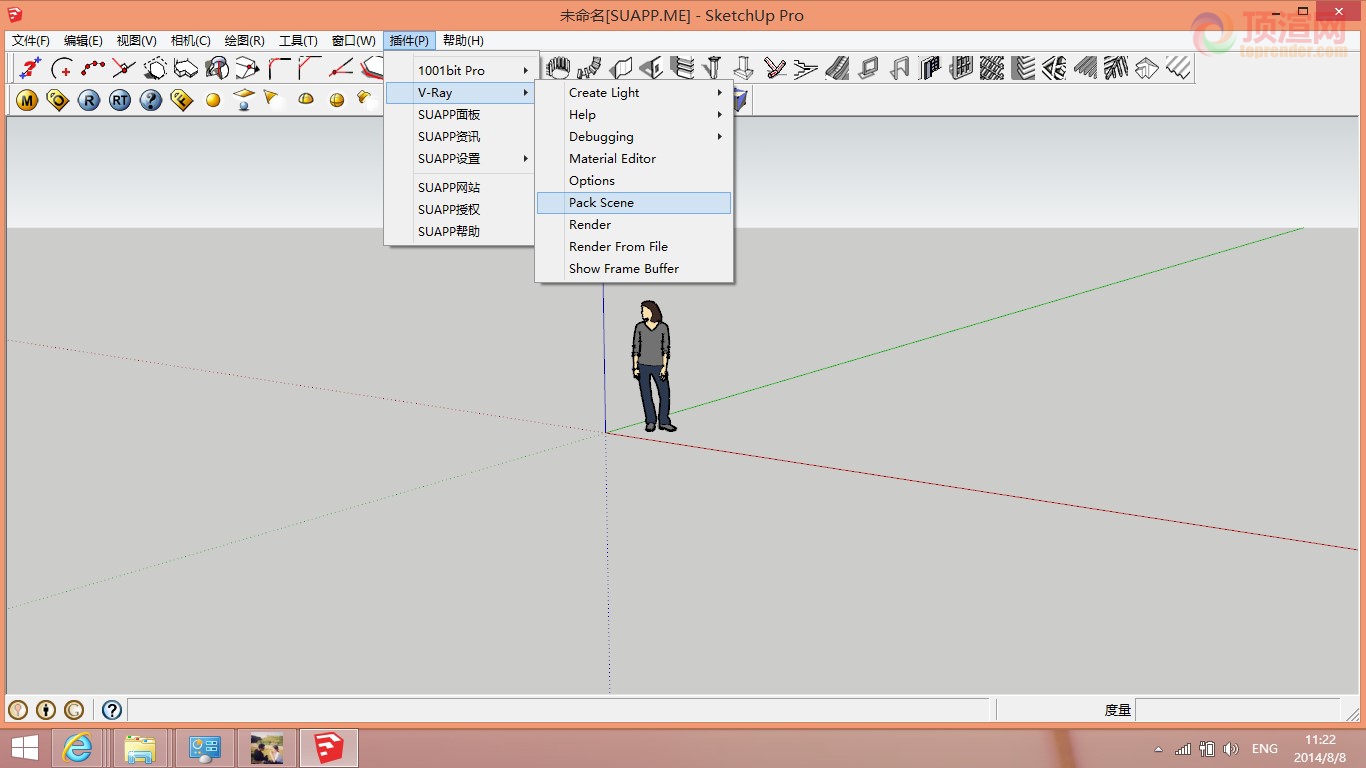Click 1001bit point-on-face question mark icon

(31, 68)
